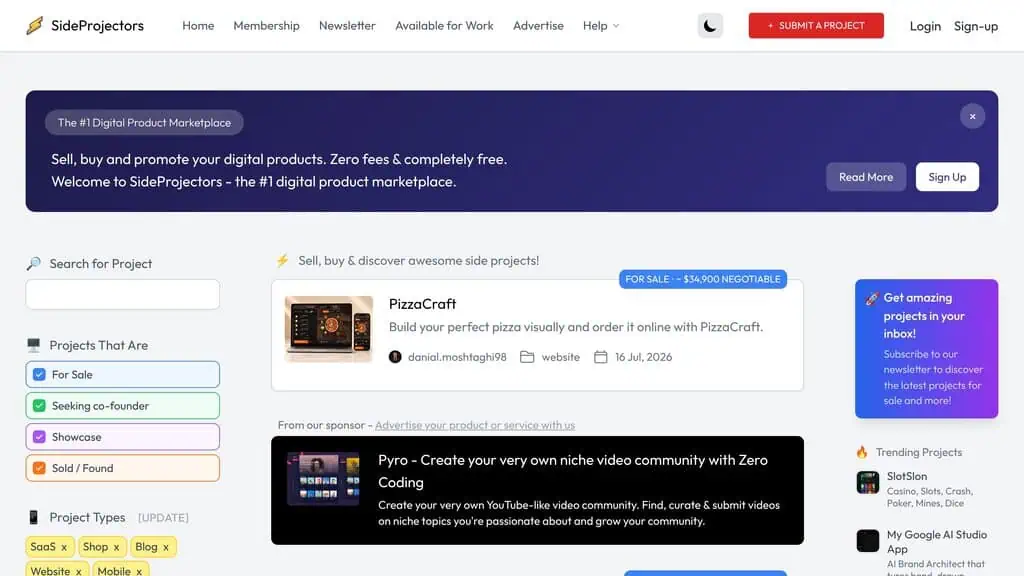Screen dimensions: 1024x576
Task: Uncheck the Seeking co-founder checkbox
Action: coord(39,406)
